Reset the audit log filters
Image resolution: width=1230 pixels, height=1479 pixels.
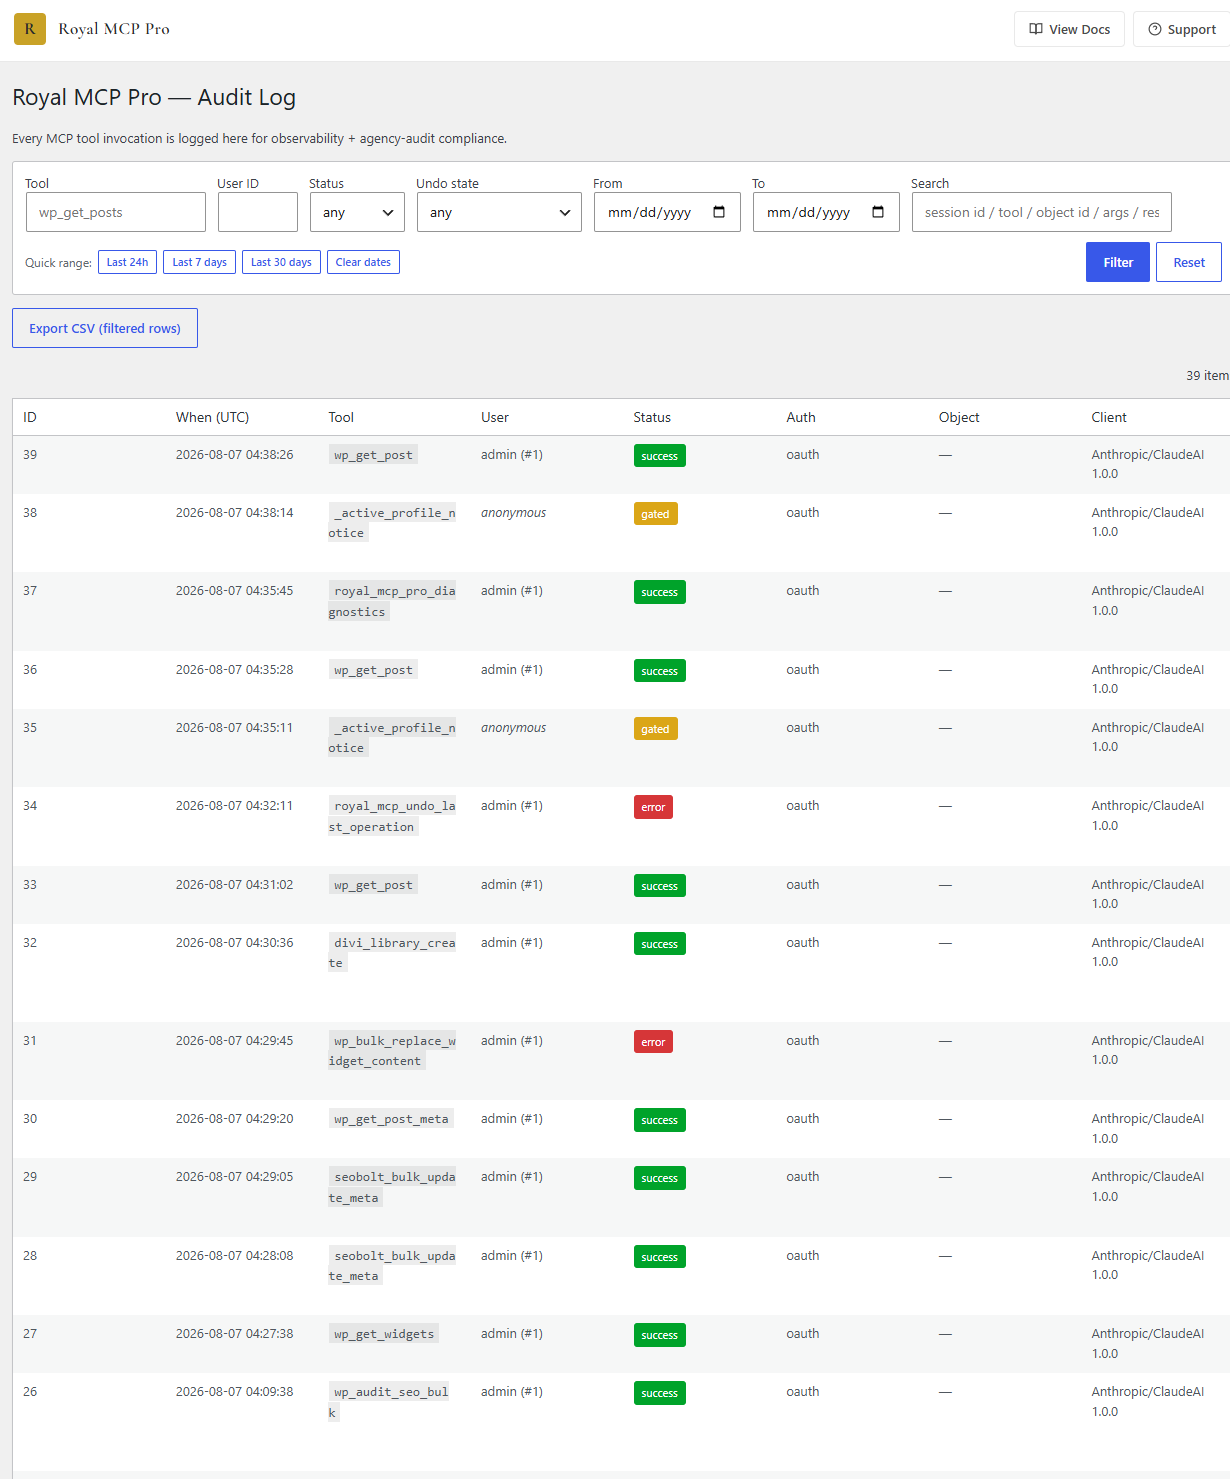tap(1189, 262)
